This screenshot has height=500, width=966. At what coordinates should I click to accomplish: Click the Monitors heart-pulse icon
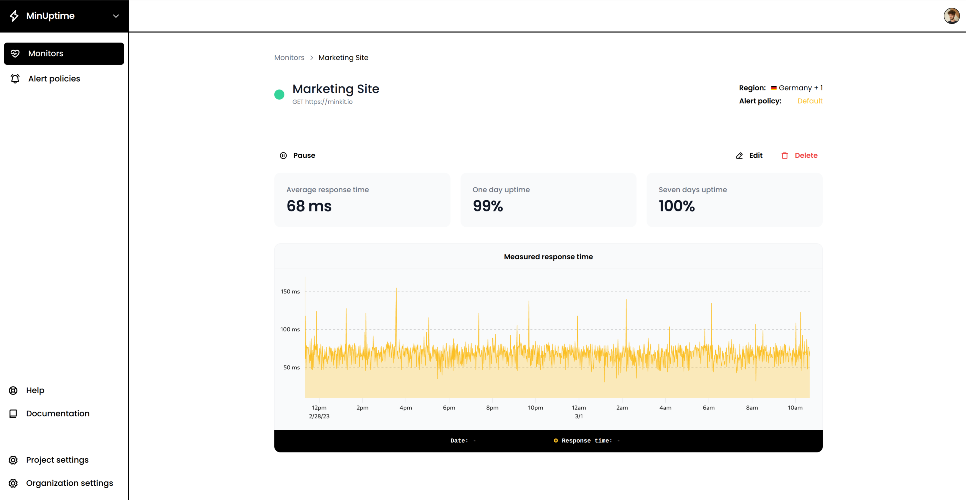click(x=15, y=53)
